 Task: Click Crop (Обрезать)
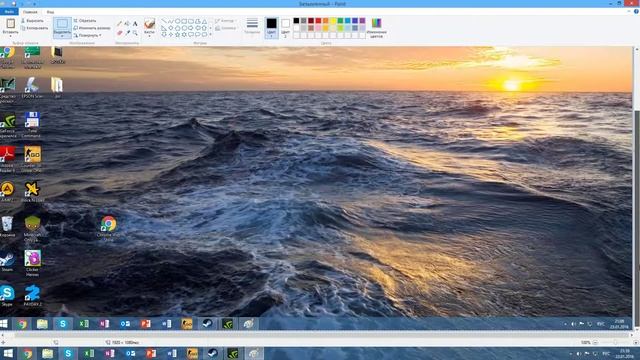[x=85, y=20]
